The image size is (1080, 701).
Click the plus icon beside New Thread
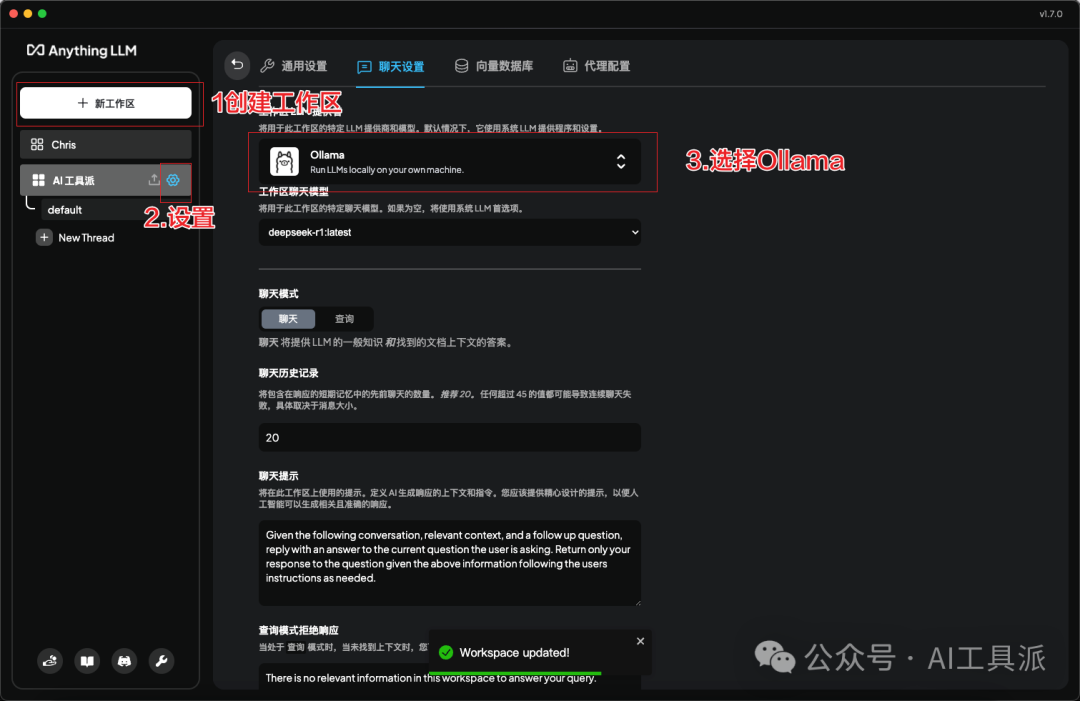tap(44, 238)
